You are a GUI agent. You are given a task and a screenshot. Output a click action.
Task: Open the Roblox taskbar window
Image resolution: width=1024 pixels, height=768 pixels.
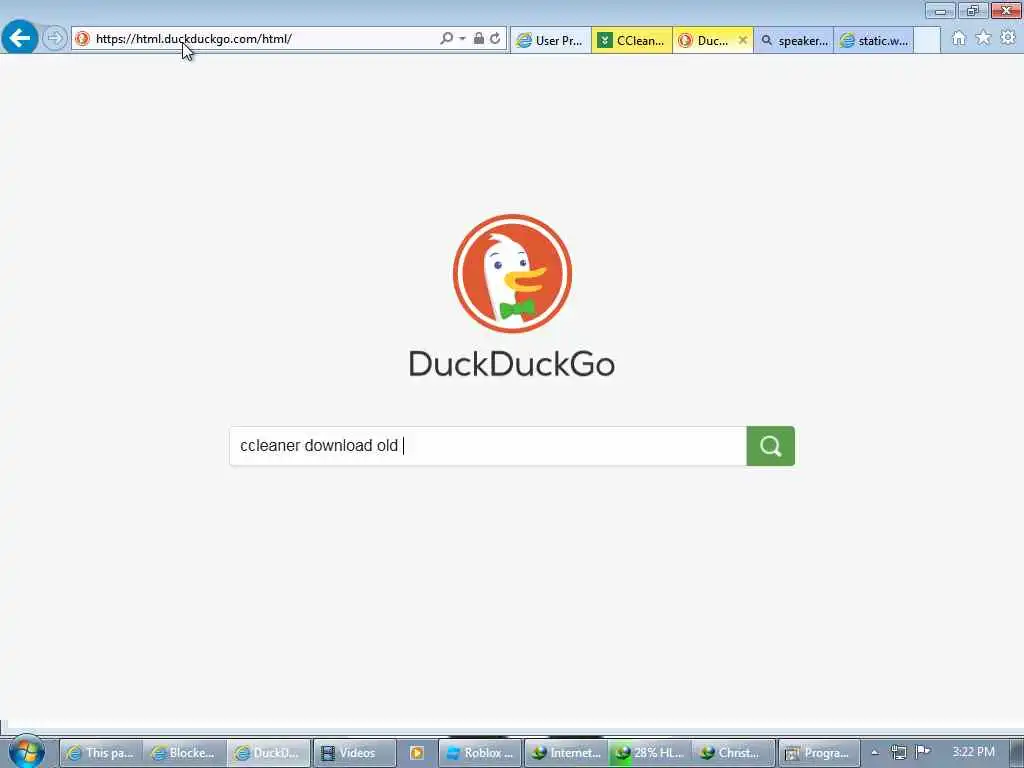(480, 753)
